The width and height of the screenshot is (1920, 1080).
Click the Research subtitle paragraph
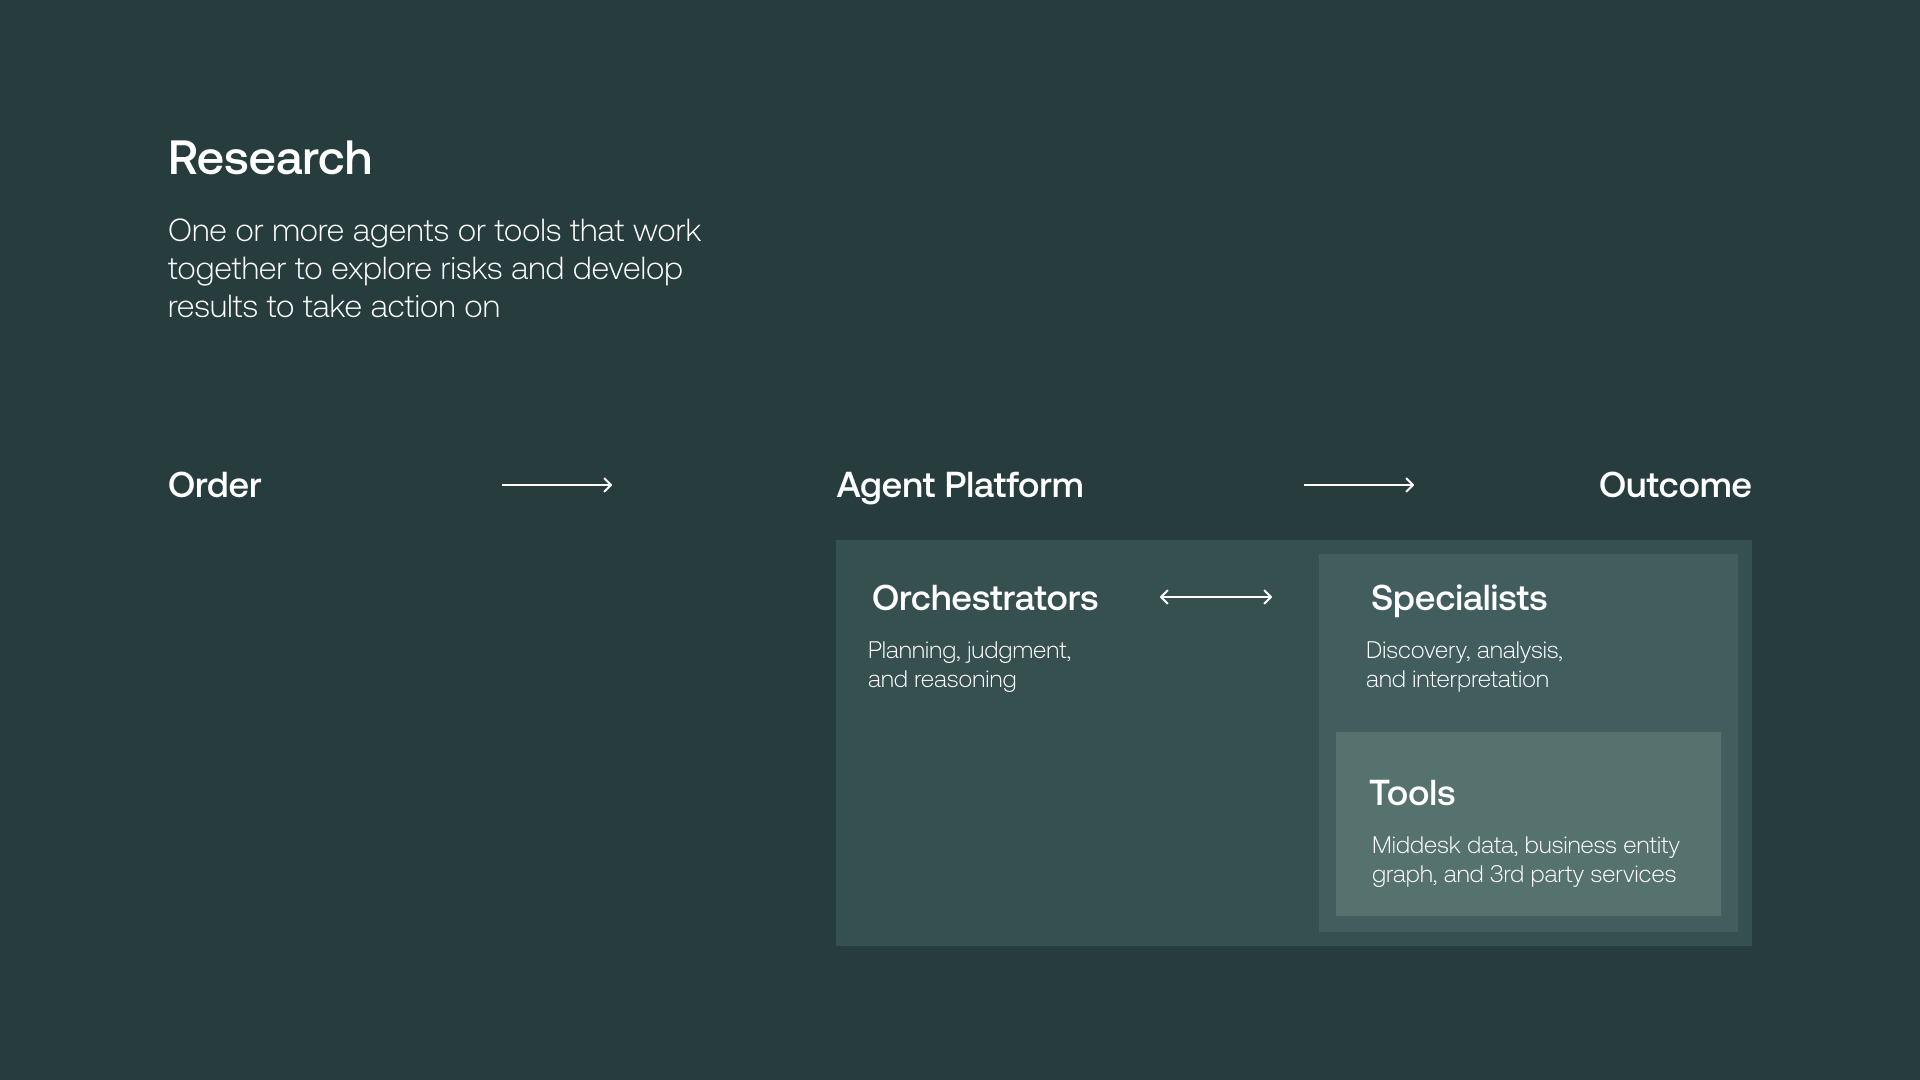point(434,268)
